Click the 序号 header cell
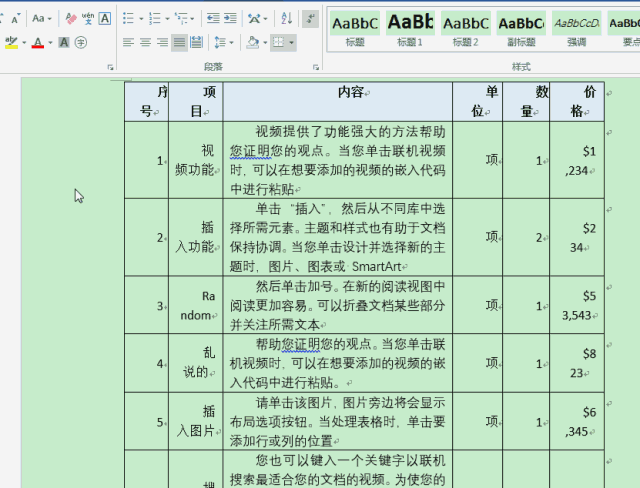640x488 pixels. pyautogui.click(x=147, y=102)
